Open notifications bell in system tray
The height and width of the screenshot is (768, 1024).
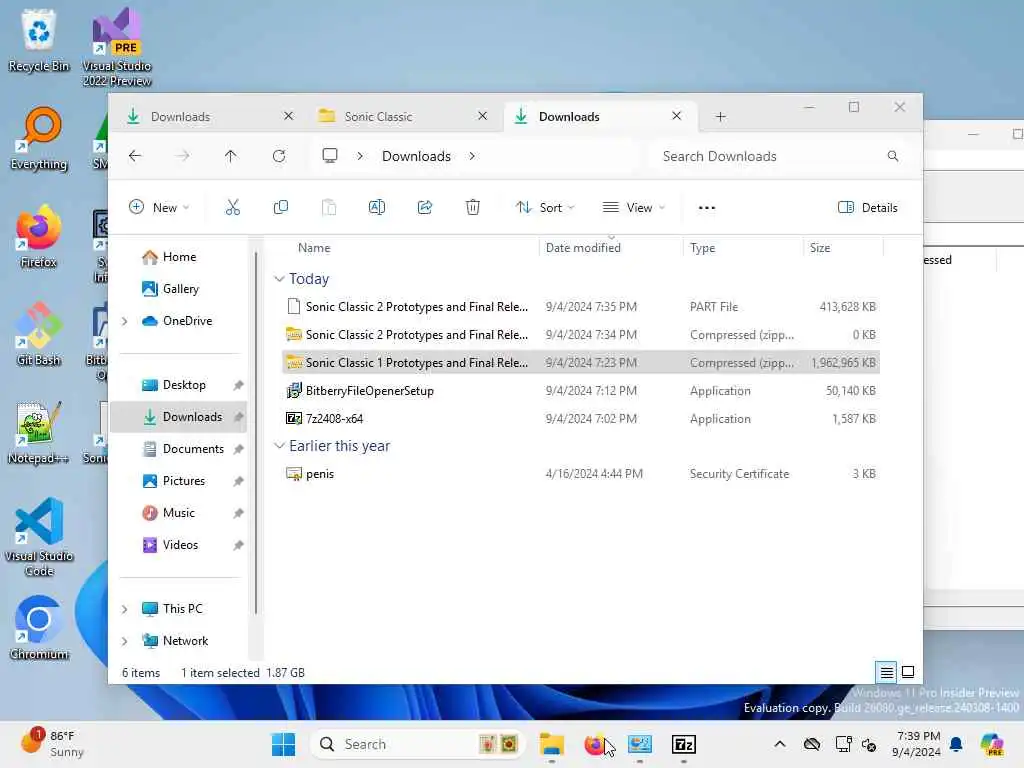tap(956, 744)
